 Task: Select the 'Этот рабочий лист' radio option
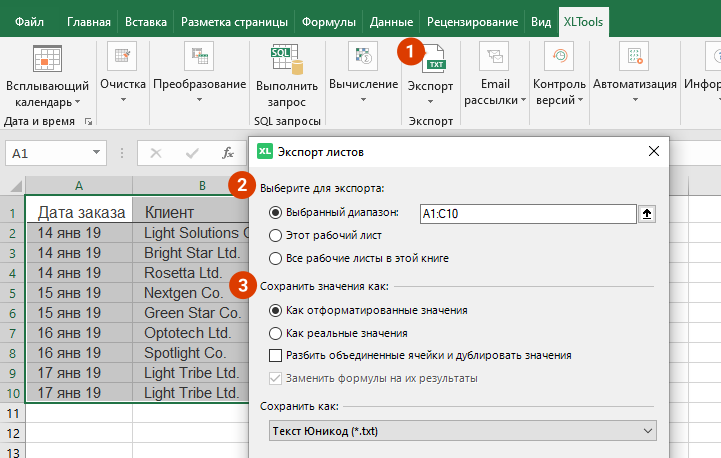[x=276, y=235]
